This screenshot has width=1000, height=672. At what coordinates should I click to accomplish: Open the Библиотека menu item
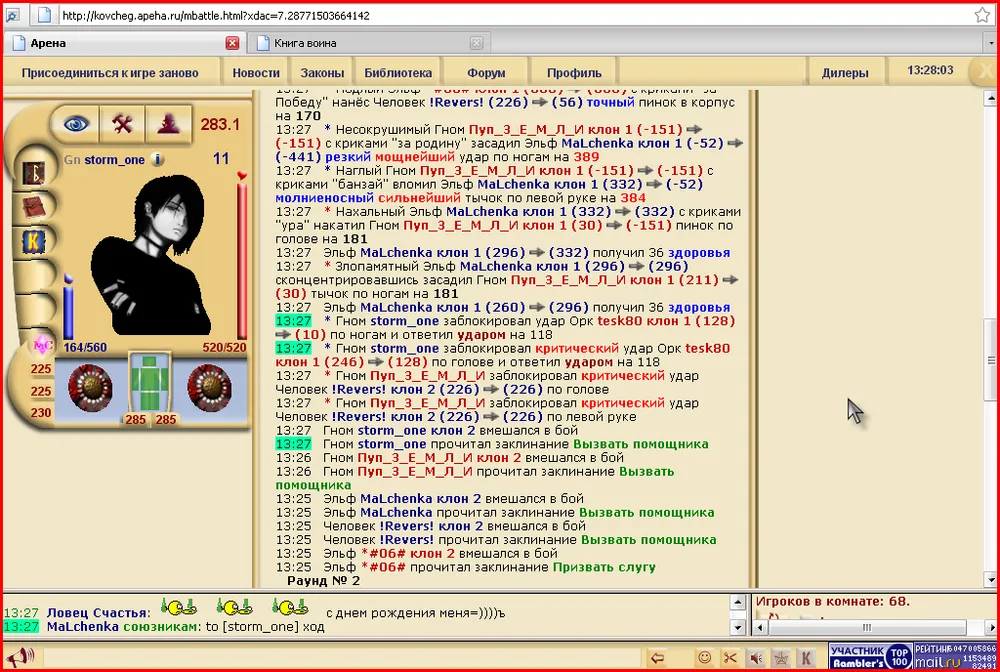coord(398,73)
